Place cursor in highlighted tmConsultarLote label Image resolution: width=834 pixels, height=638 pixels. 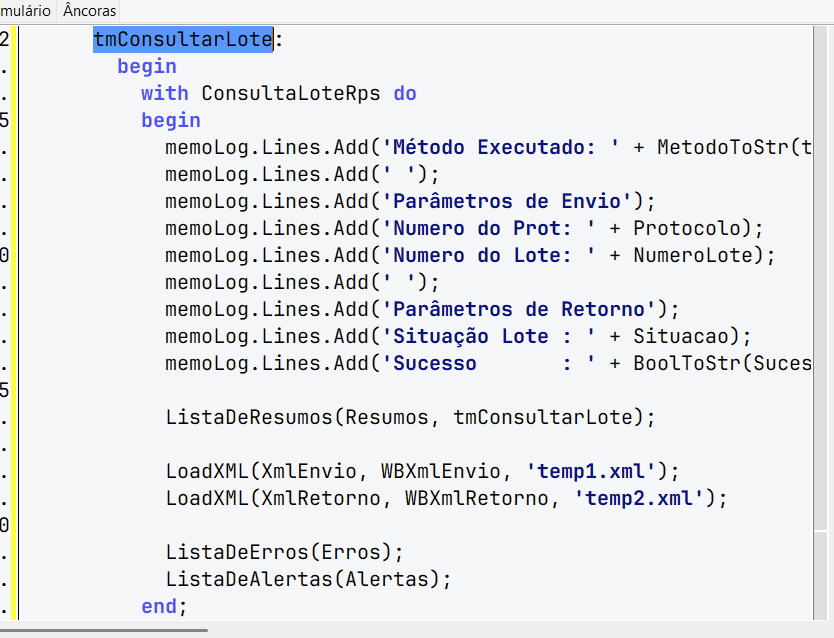(182, 39)
